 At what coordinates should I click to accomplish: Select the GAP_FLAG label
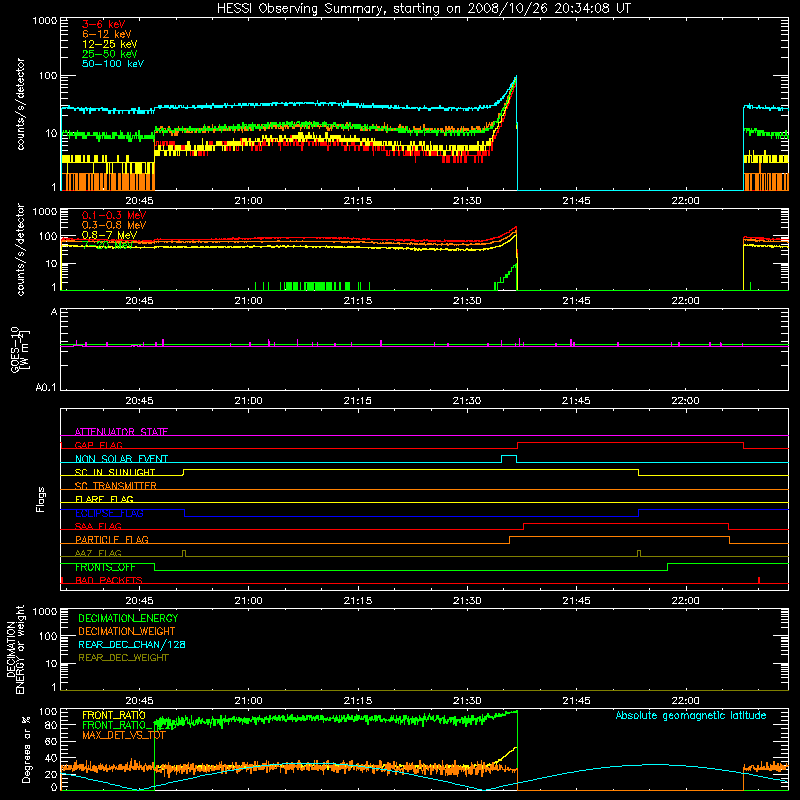click(98, 445)
